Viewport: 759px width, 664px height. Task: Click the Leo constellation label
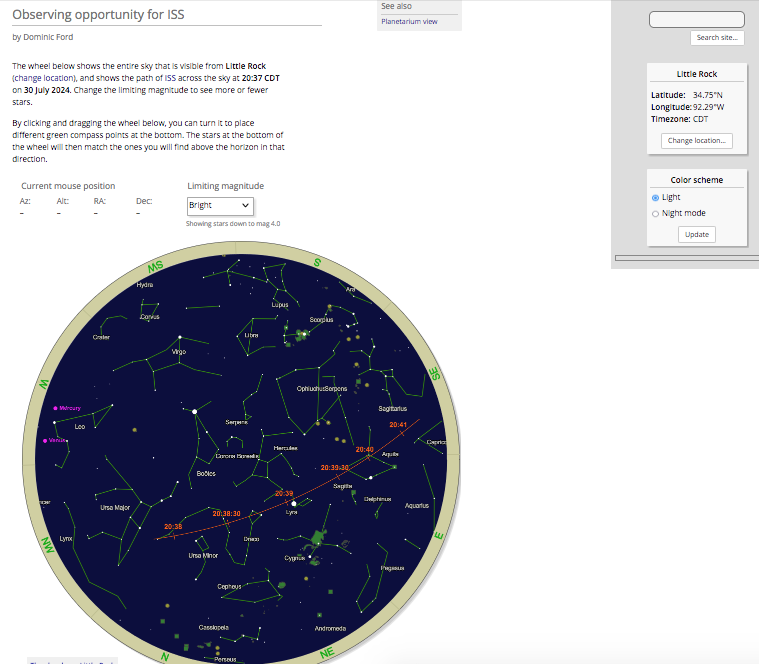80,427
